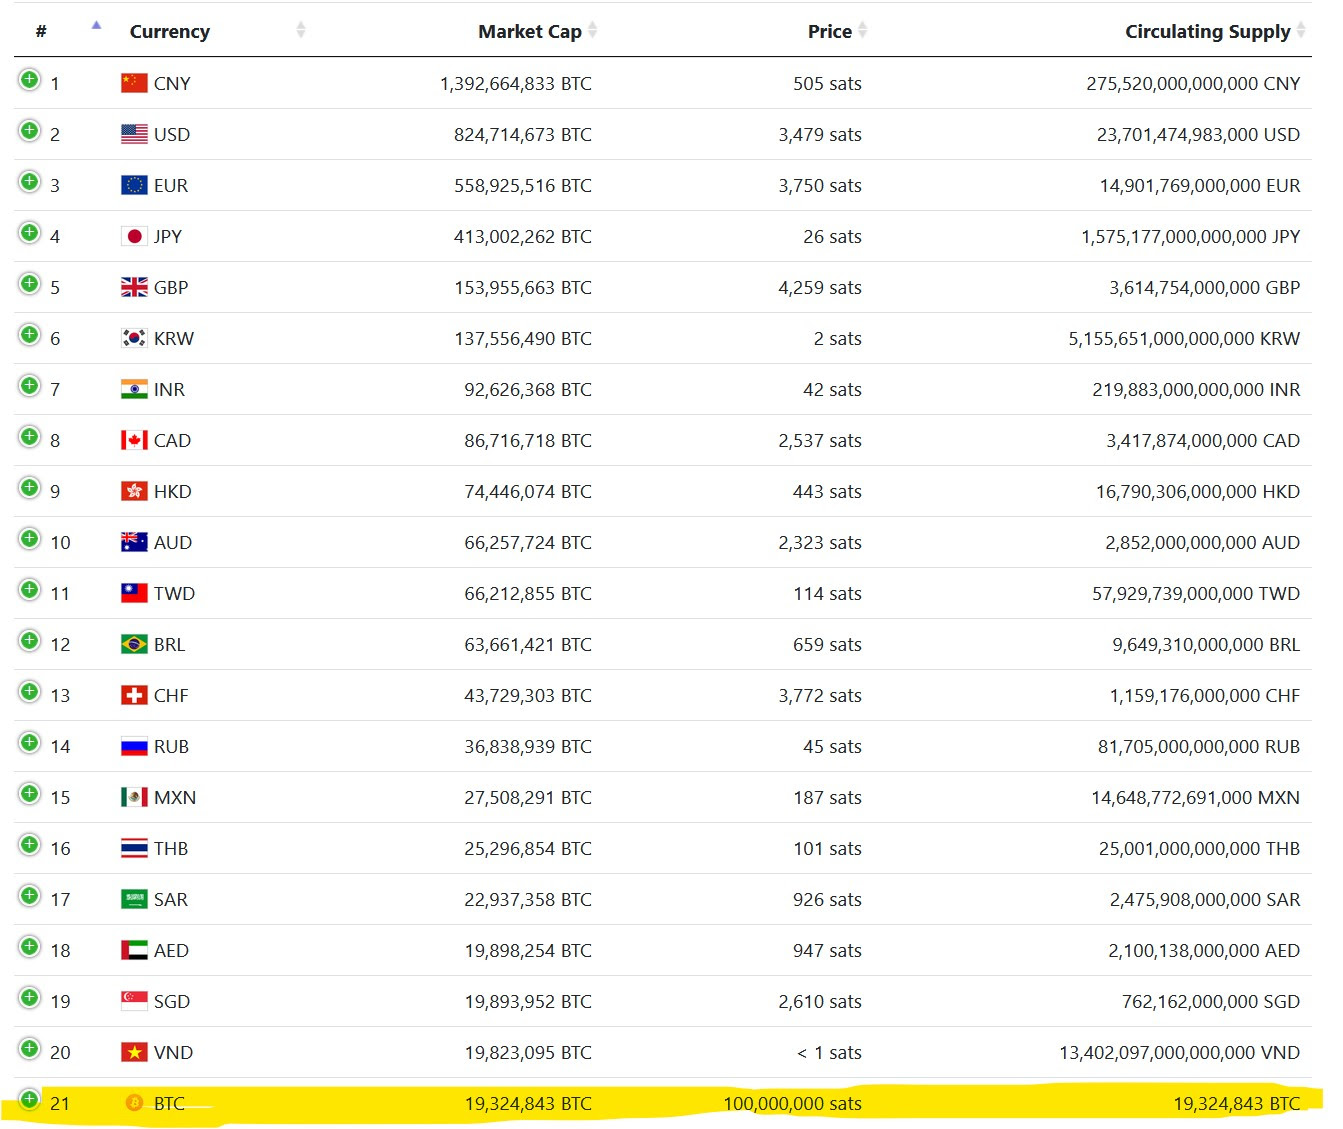
Task: Click the Hong Kong flag icon
Action: pos(134,491)
